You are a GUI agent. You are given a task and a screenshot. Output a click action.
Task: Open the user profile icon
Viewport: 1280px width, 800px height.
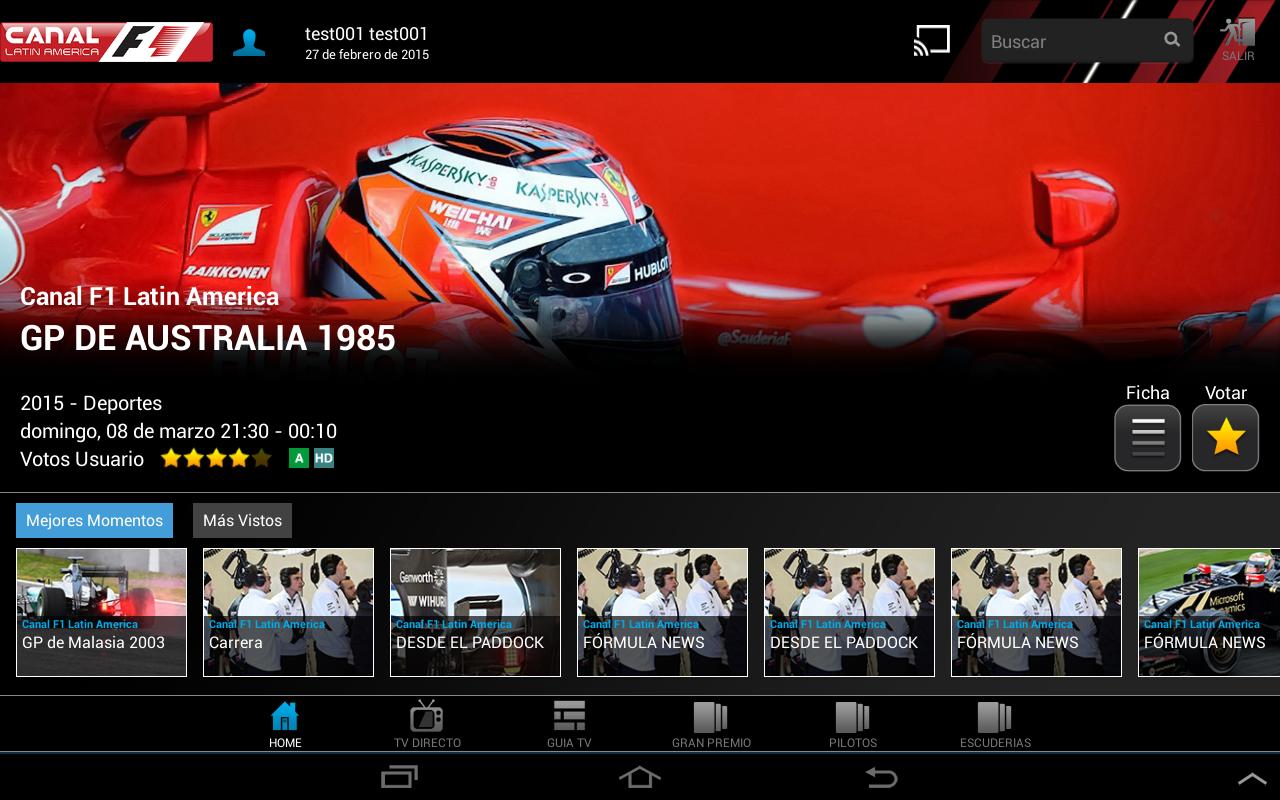[x=249, y=41]
